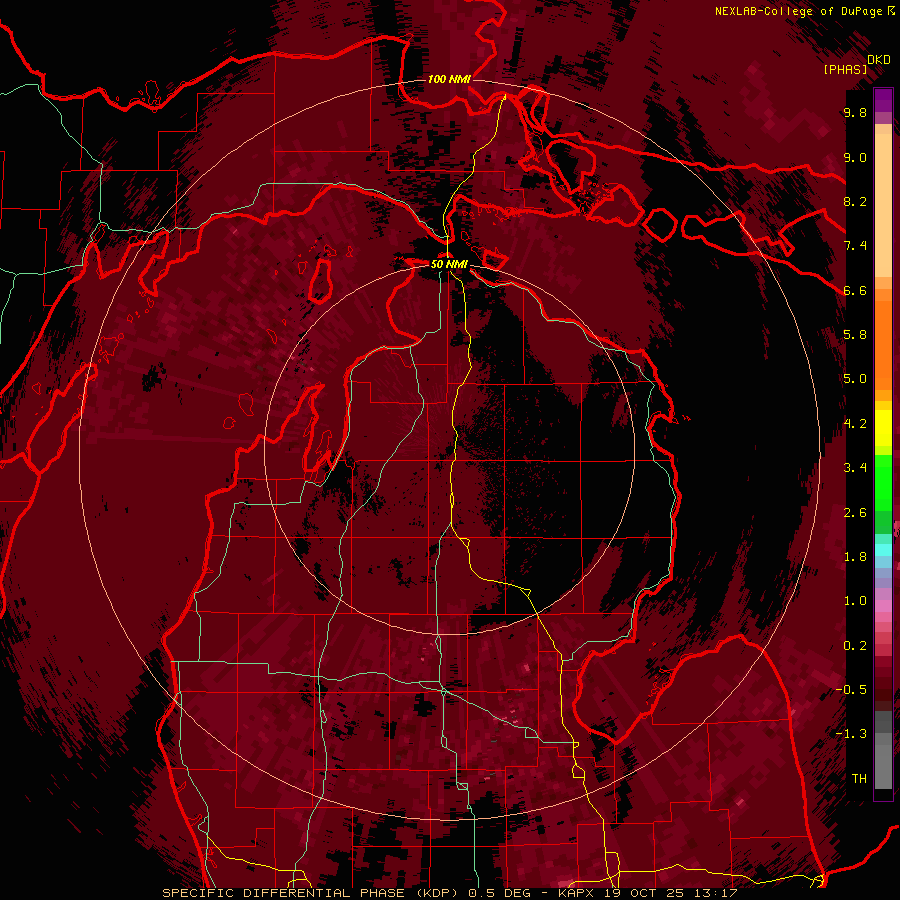Screen dimensions: 900x900
Task: Click the "TH" threshold label
Action: click(859, 779)
